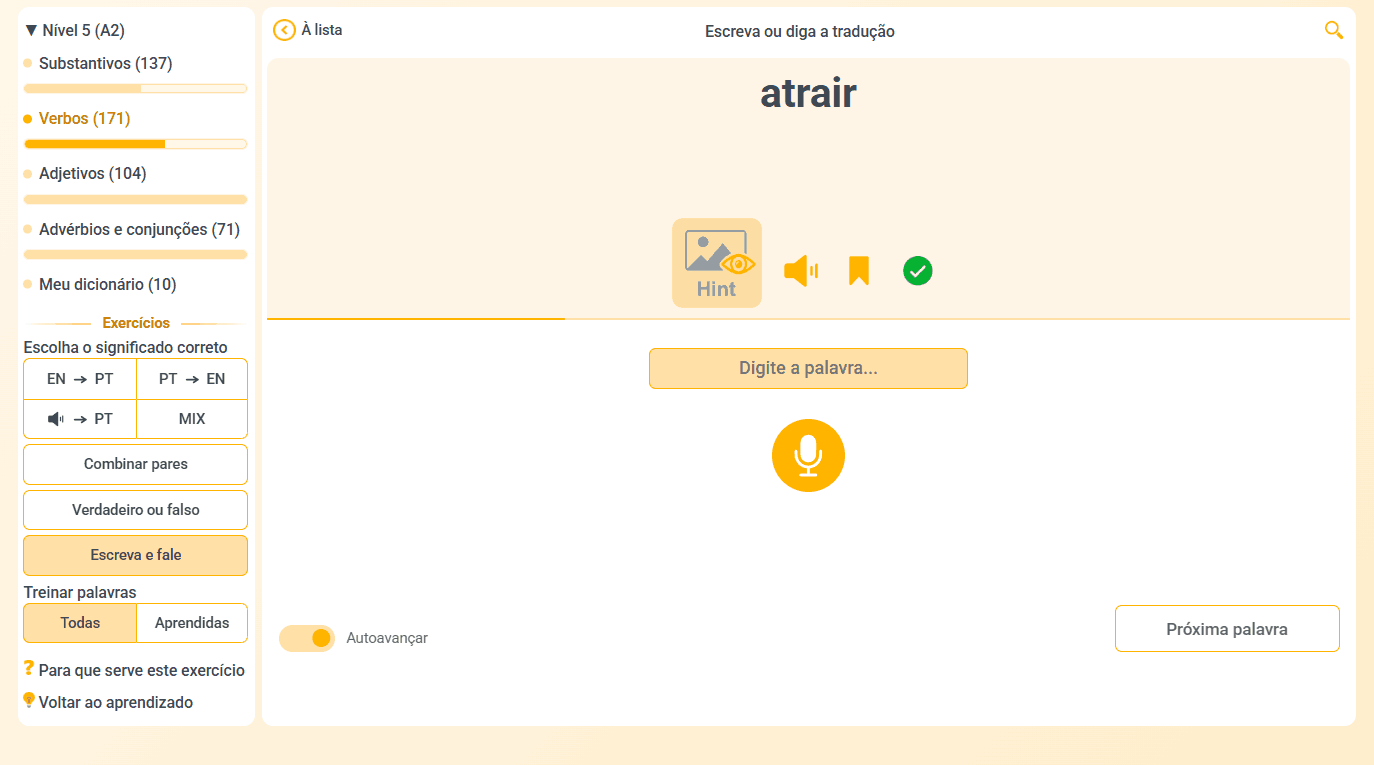The width and height of the screenshot is (1374, 765).
Task: Open Advérbios e conjunções (71) category
Action: [140, 230]
